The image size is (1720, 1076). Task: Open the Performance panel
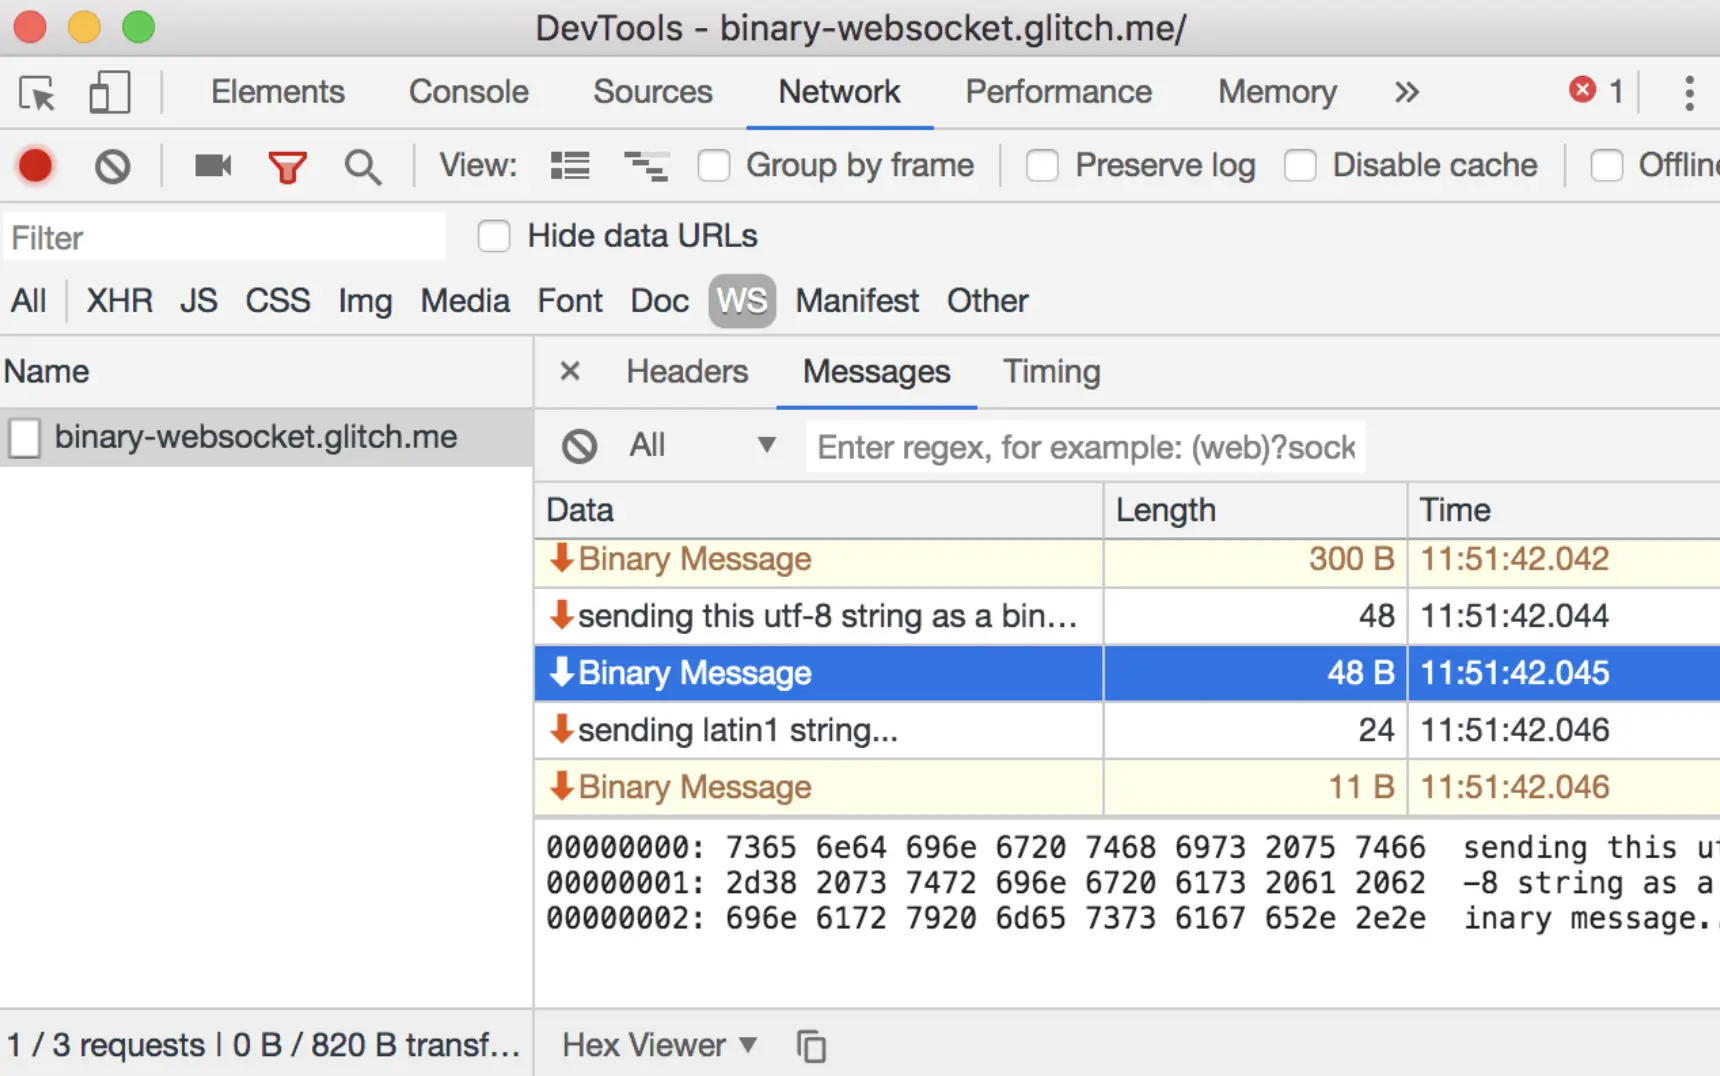coord(1058,92)
